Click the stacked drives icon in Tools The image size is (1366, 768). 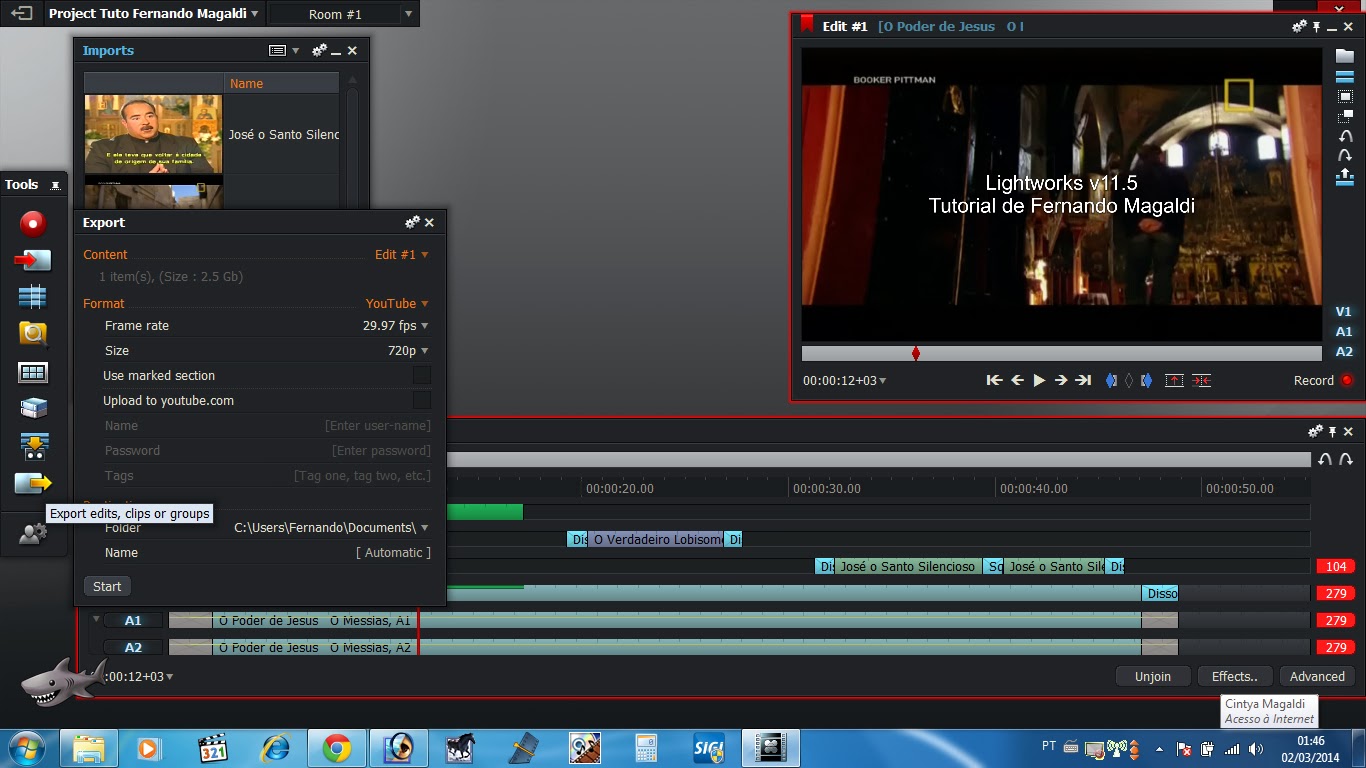(33, 408)
